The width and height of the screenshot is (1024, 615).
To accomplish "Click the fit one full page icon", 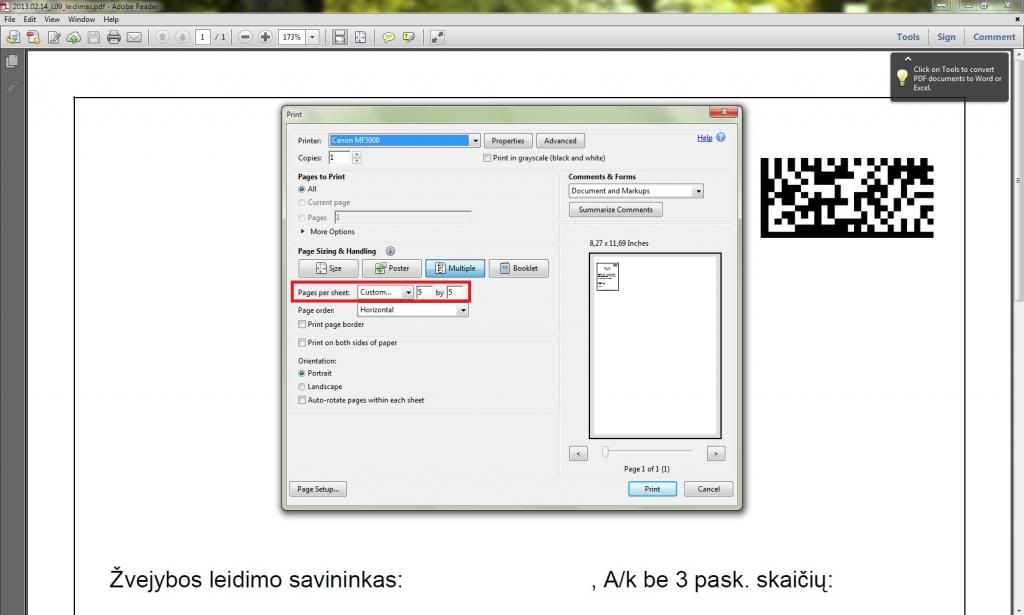I will point(360,37).
